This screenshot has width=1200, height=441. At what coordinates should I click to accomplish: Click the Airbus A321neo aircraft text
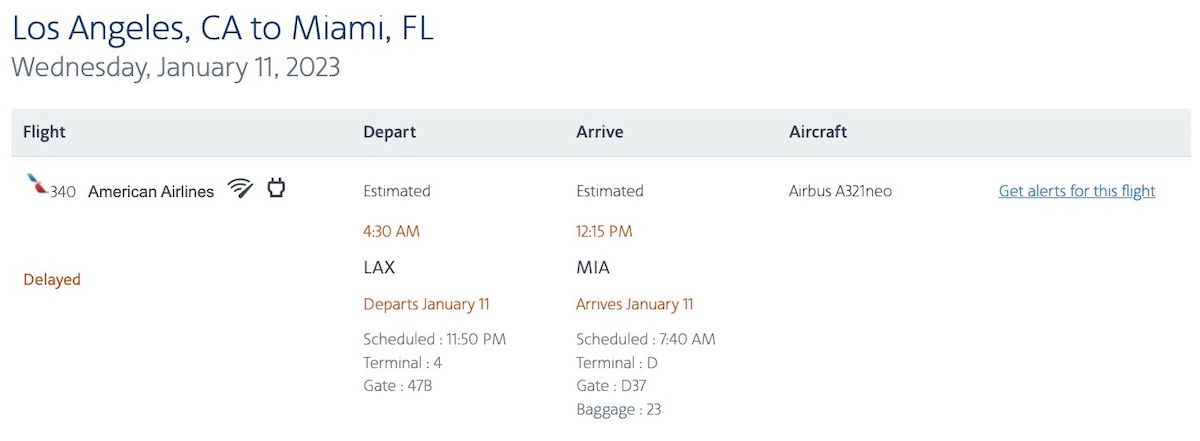click(x=841, y=191)
